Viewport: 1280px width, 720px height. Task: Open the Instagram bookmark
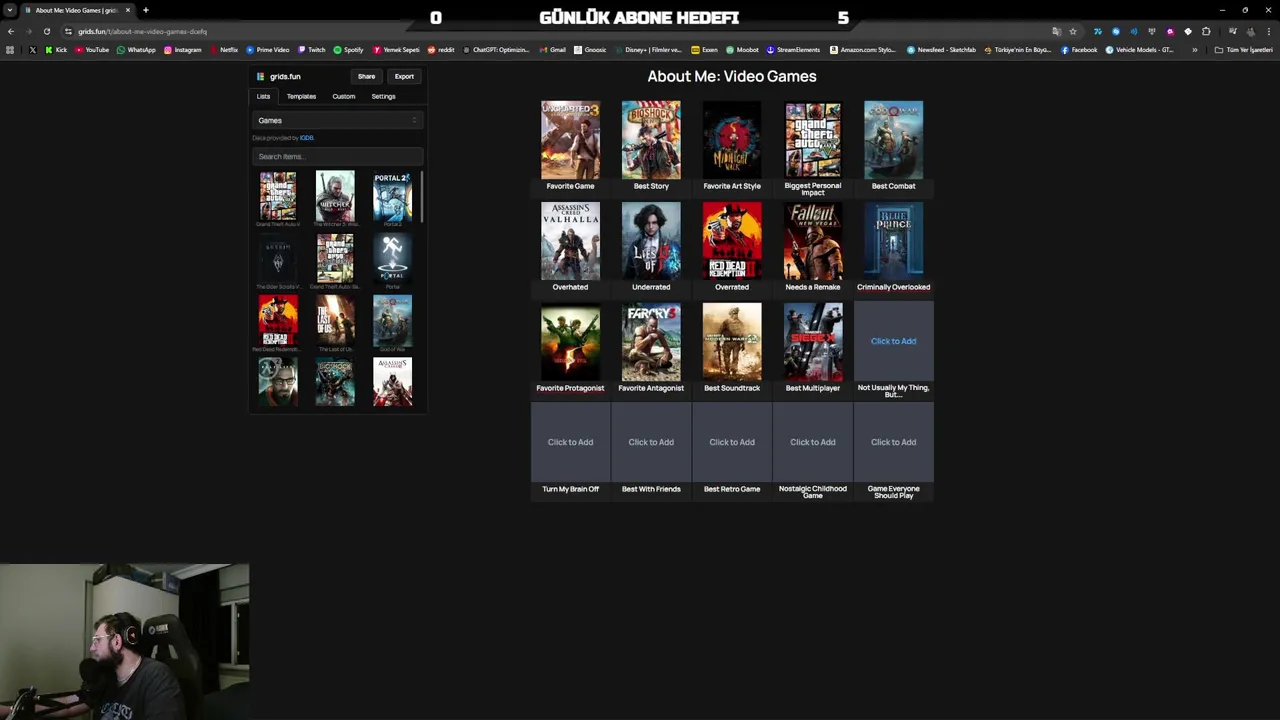point(182,50)
